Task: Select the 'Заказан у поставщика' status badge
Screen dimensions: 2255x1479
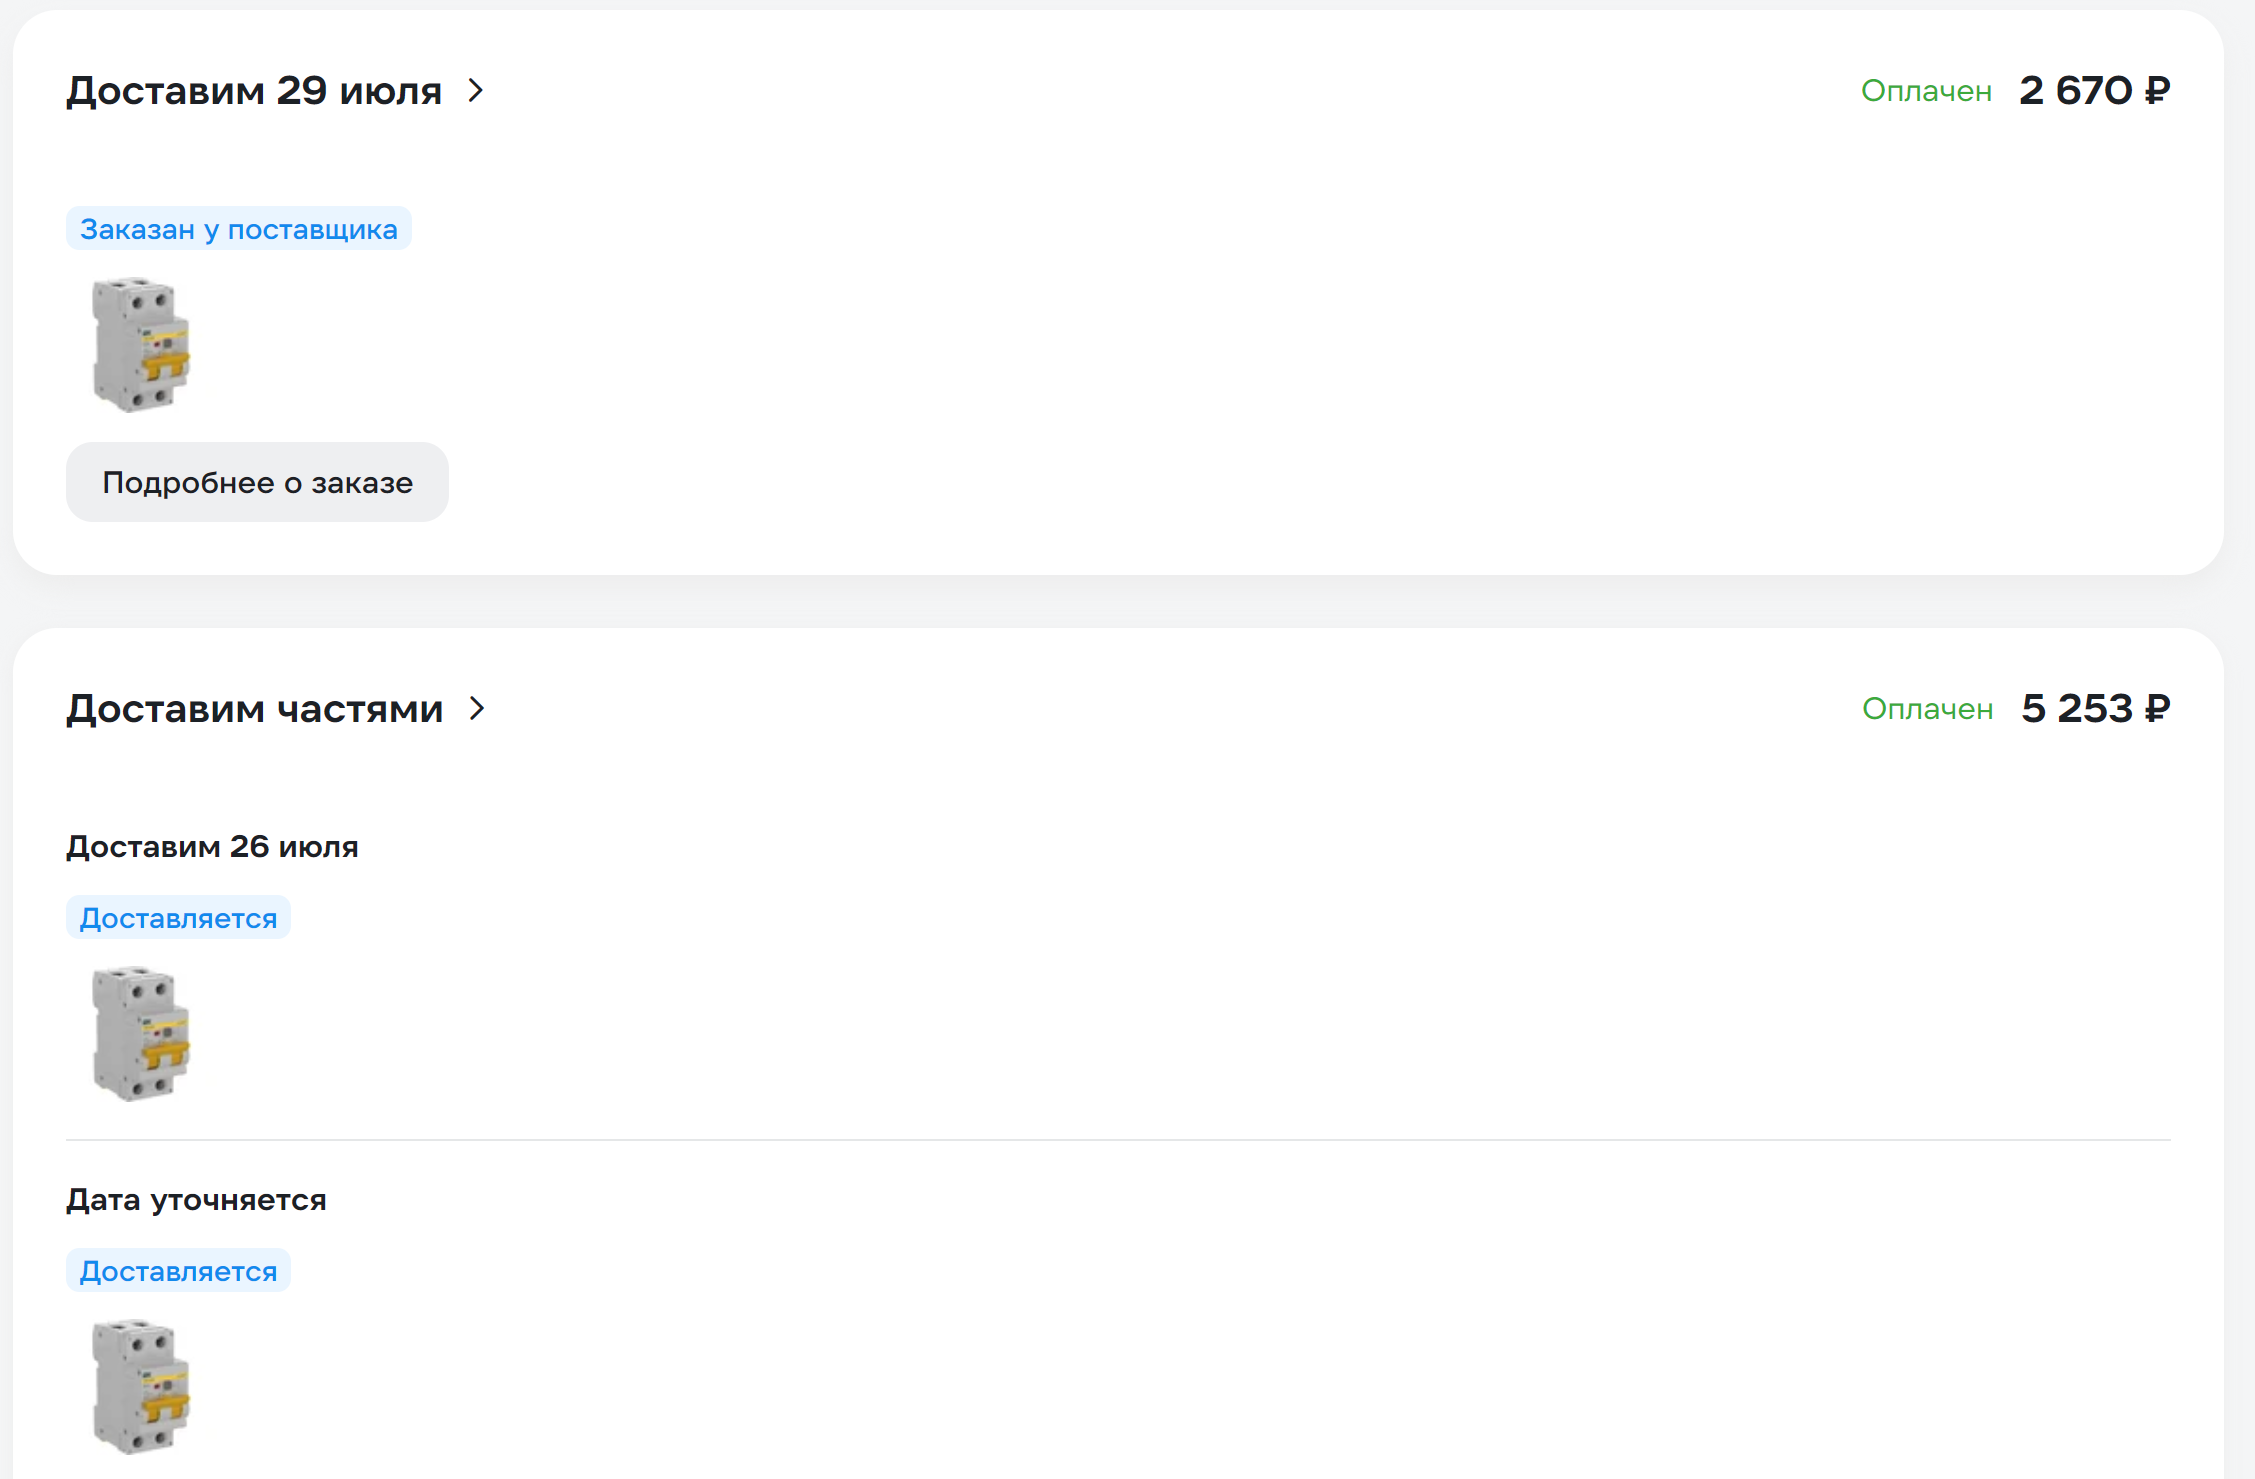Action: (239, 229)
